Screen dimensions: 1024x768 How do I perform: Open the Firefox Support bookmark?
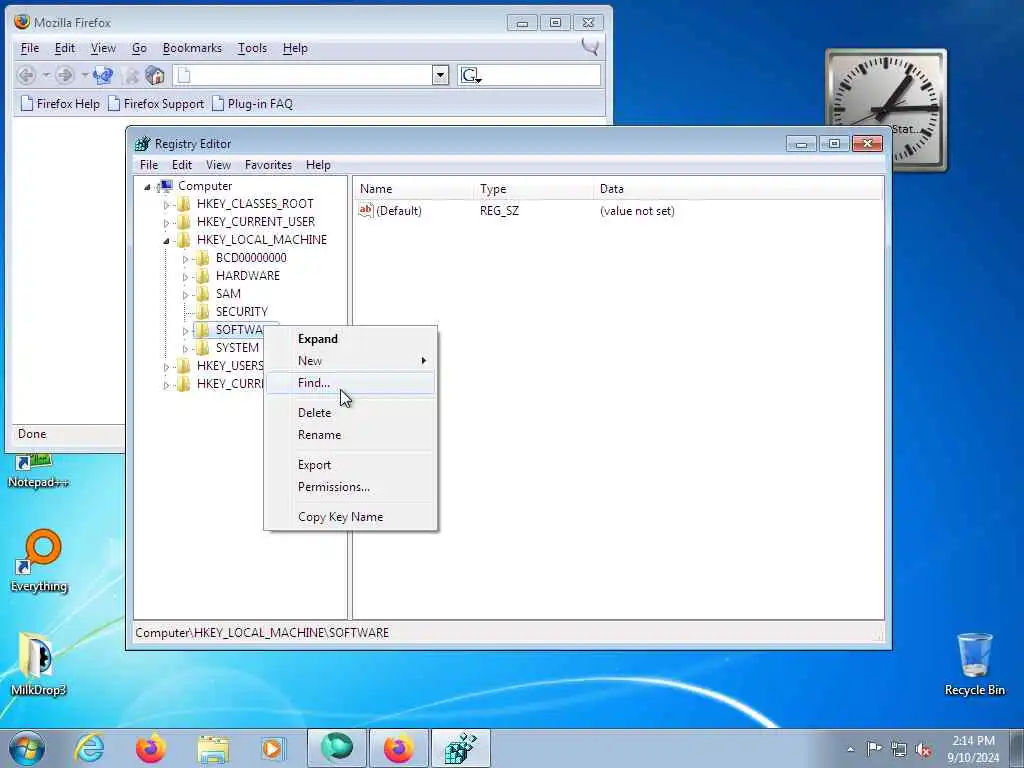[156, 104]
